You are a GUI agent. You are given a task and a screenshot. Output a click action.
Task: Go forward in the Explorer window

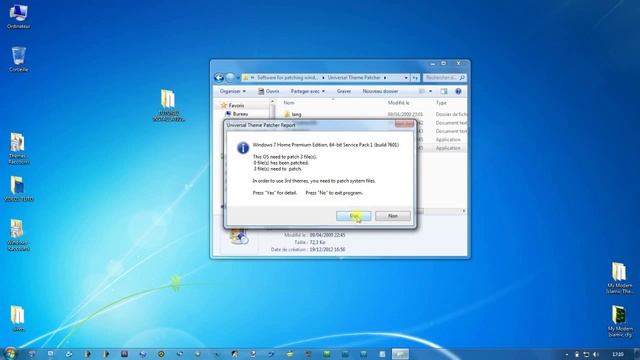click(x=230, y=78)
